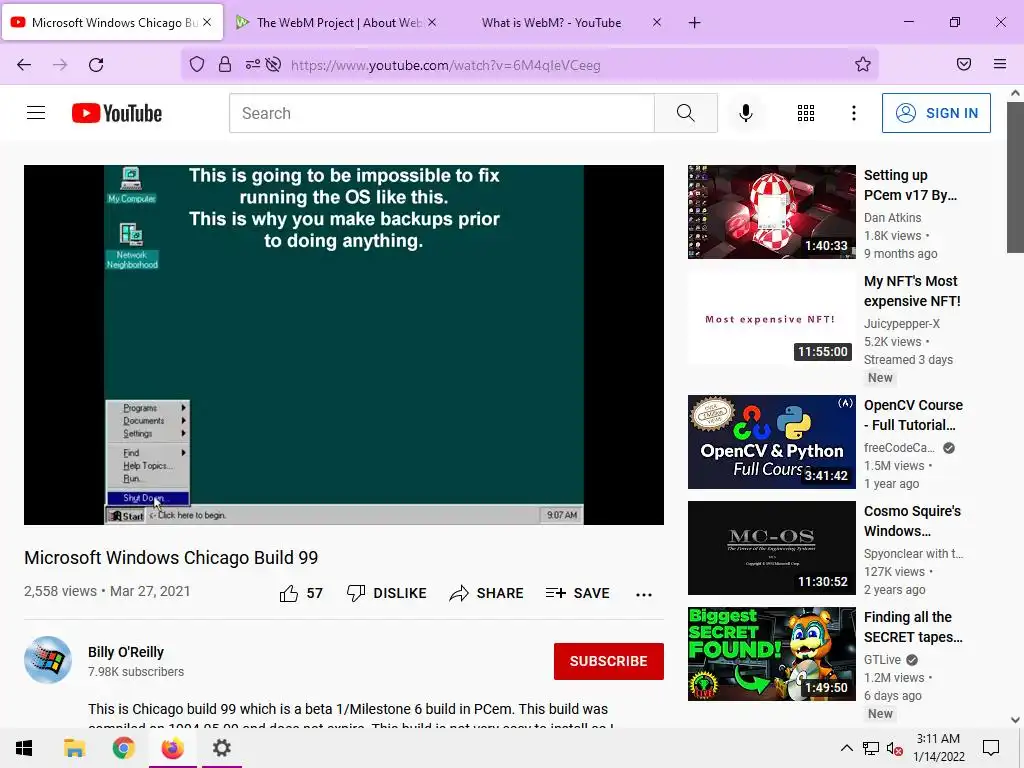The height and width of the screenshot is (768, 1024).
Task: Sign in to YouTube
Action: tap(936, 113)
